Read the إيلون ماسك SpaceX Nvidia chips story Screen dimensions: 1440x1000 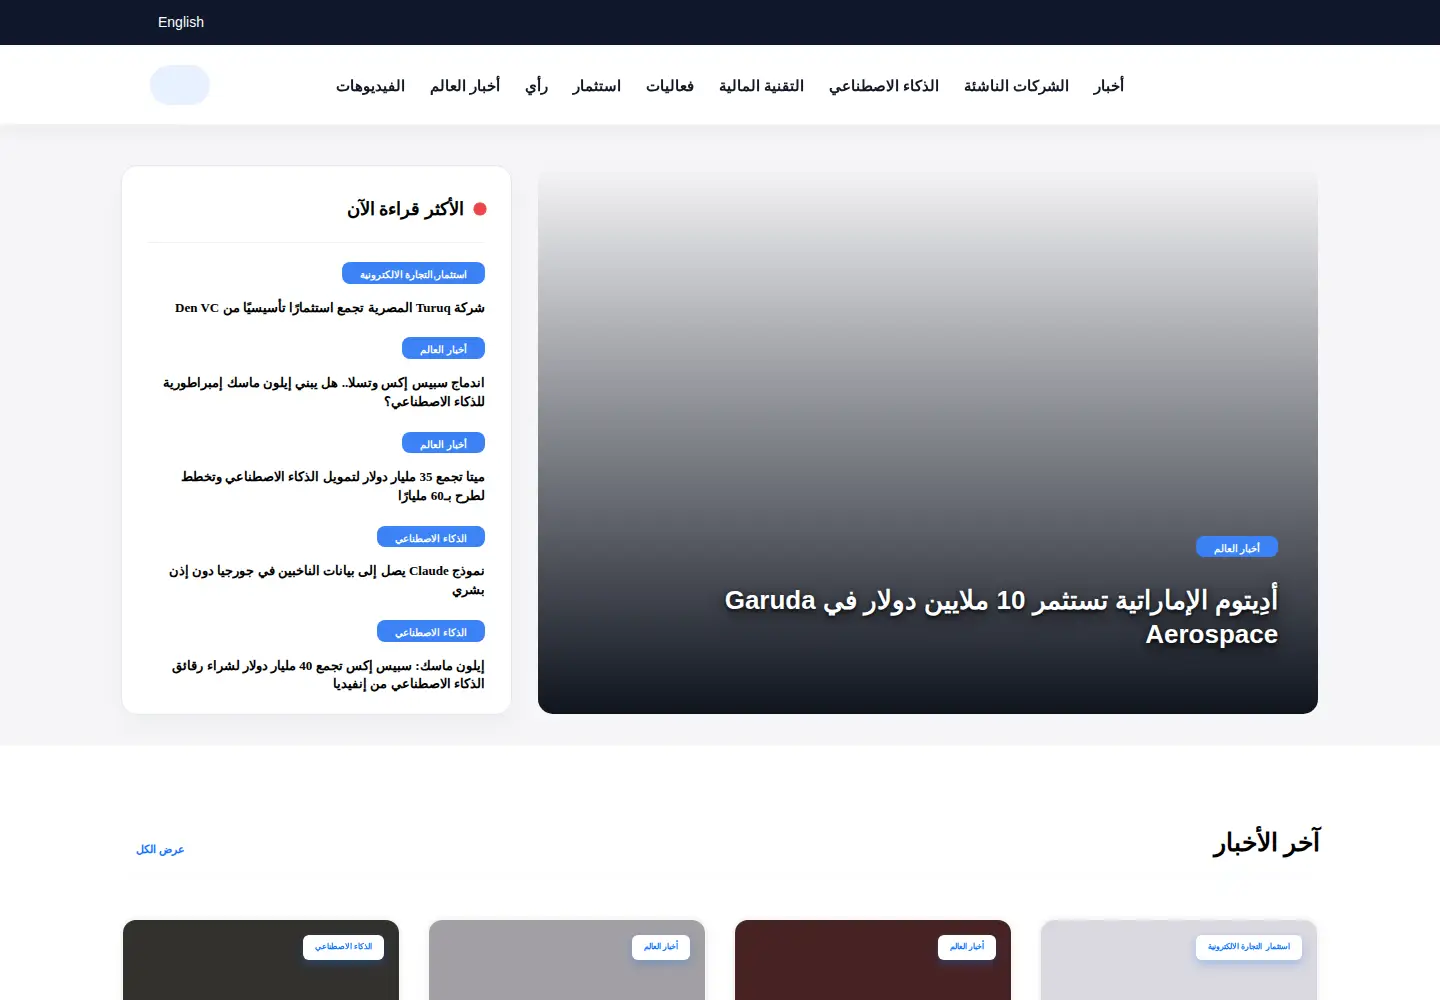click(x=328, y=674)
